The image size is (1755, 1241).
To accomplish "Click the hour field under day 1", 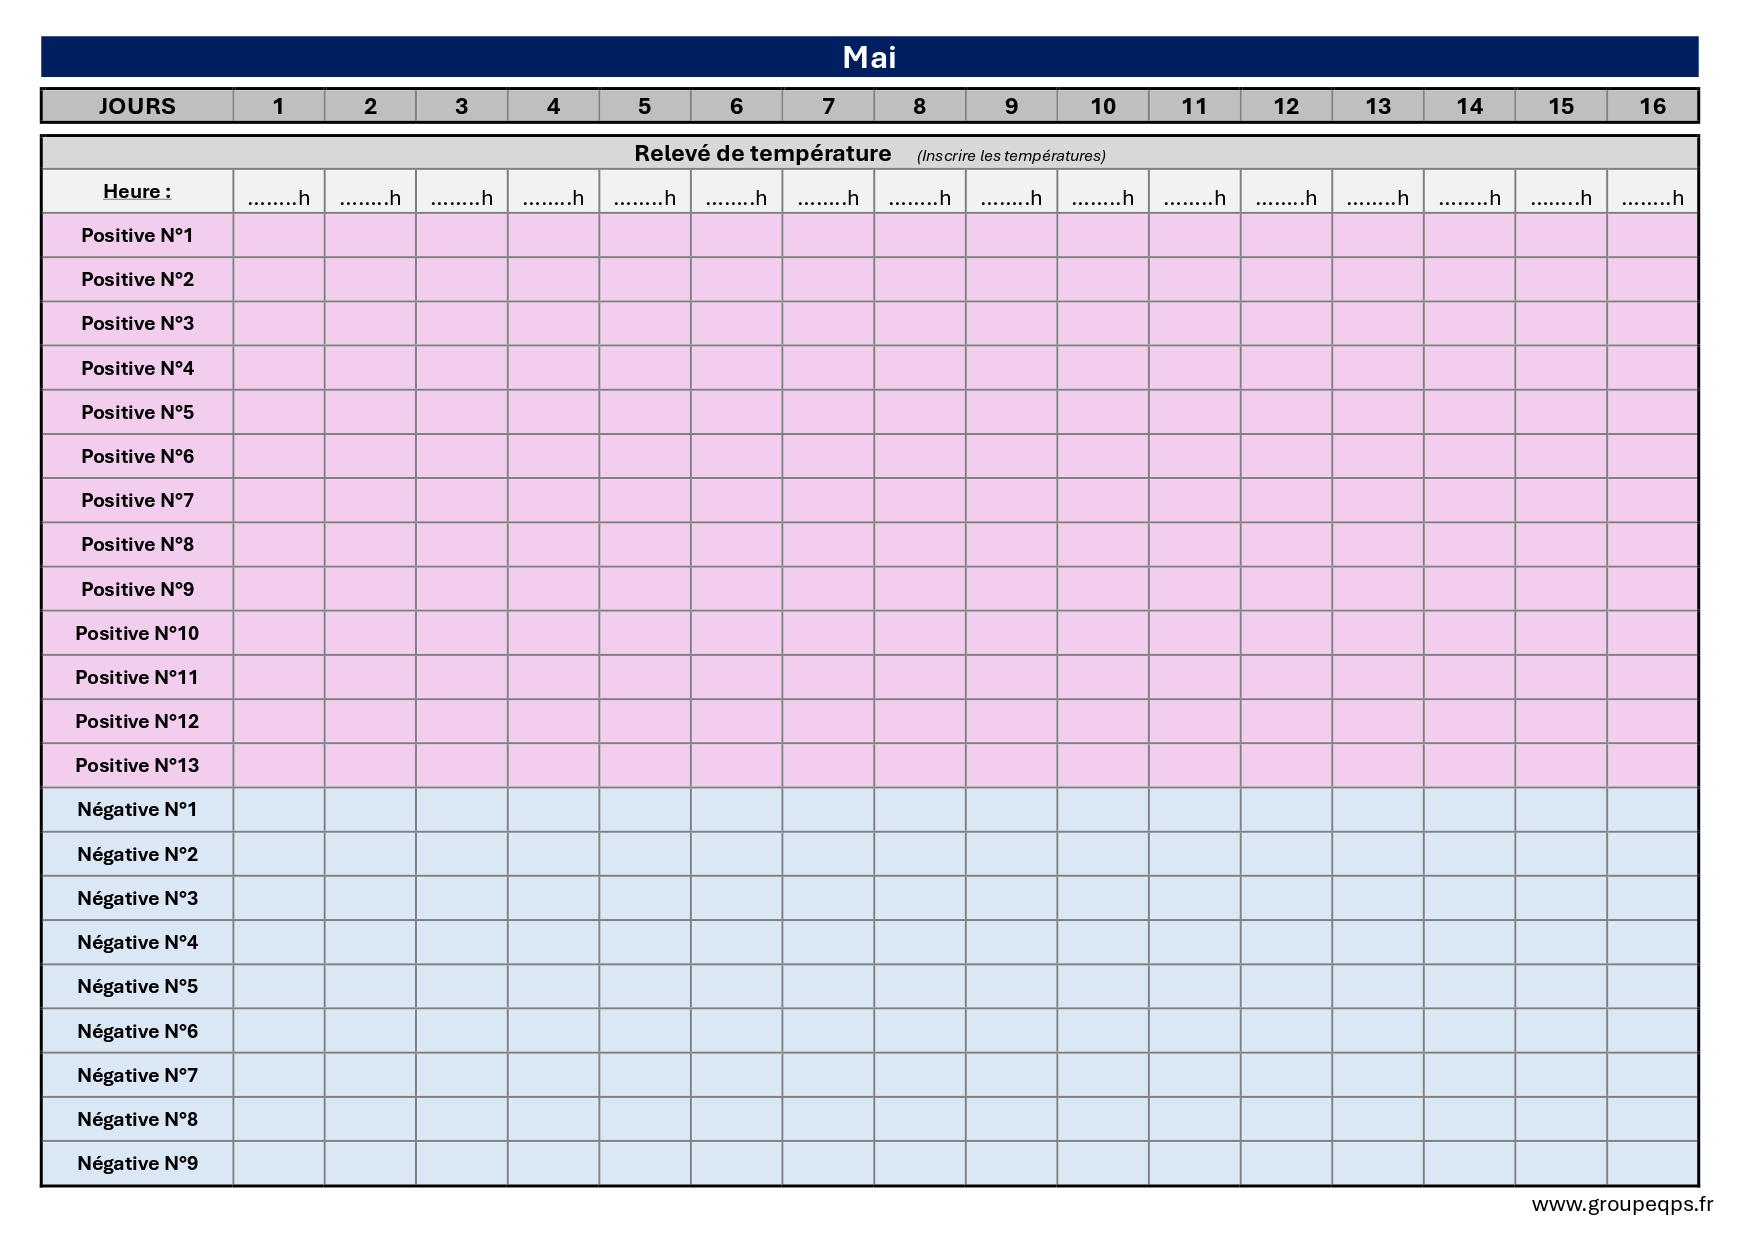I will (x=279, y=197).
